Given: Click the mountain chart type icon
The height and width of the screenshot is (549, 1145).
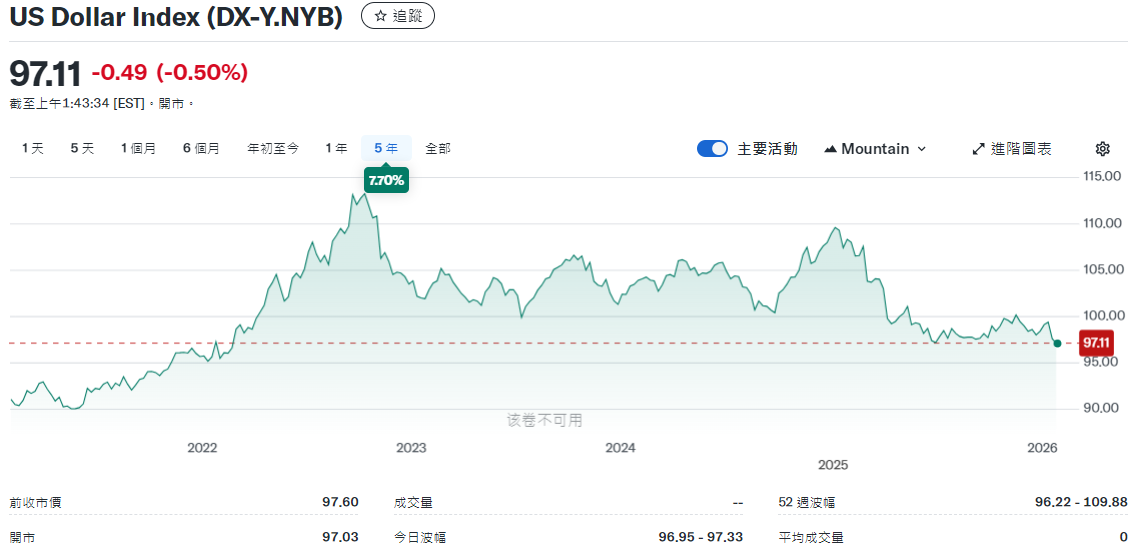Looking at the screenshot, I should [830, 149].
